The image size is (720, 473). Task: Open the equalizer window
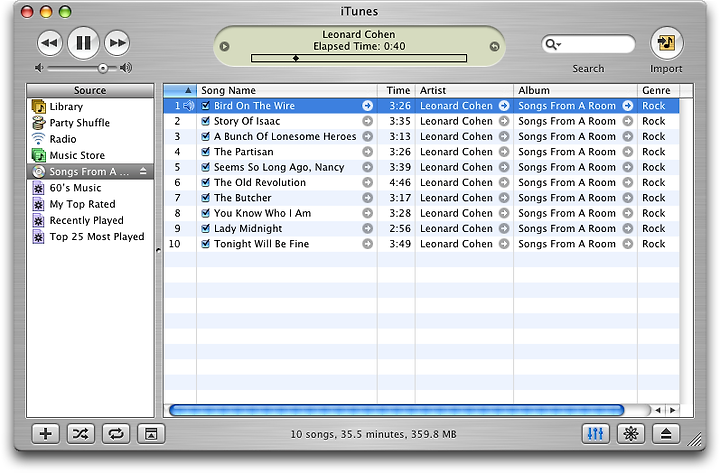[x=596, y=434]
